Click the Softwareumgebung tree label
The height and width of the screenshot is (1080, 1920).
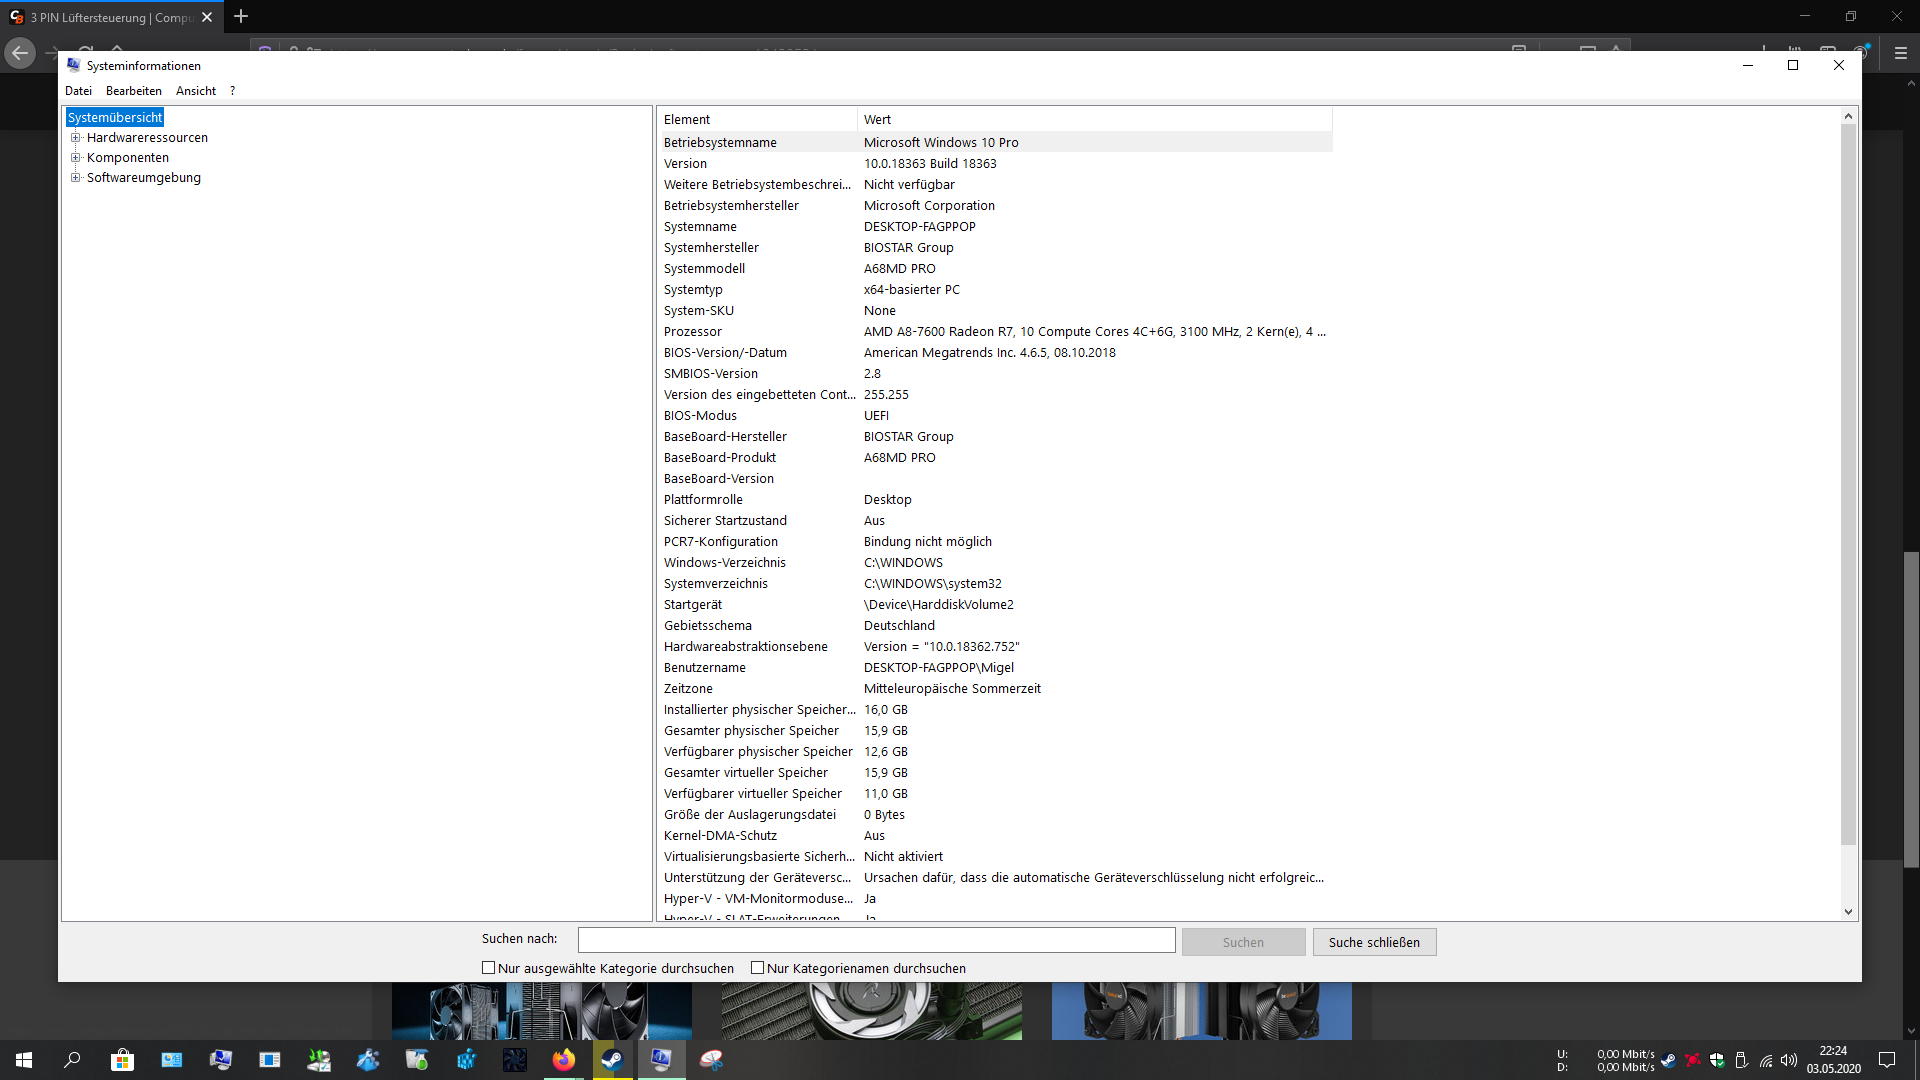coord(143,178)
